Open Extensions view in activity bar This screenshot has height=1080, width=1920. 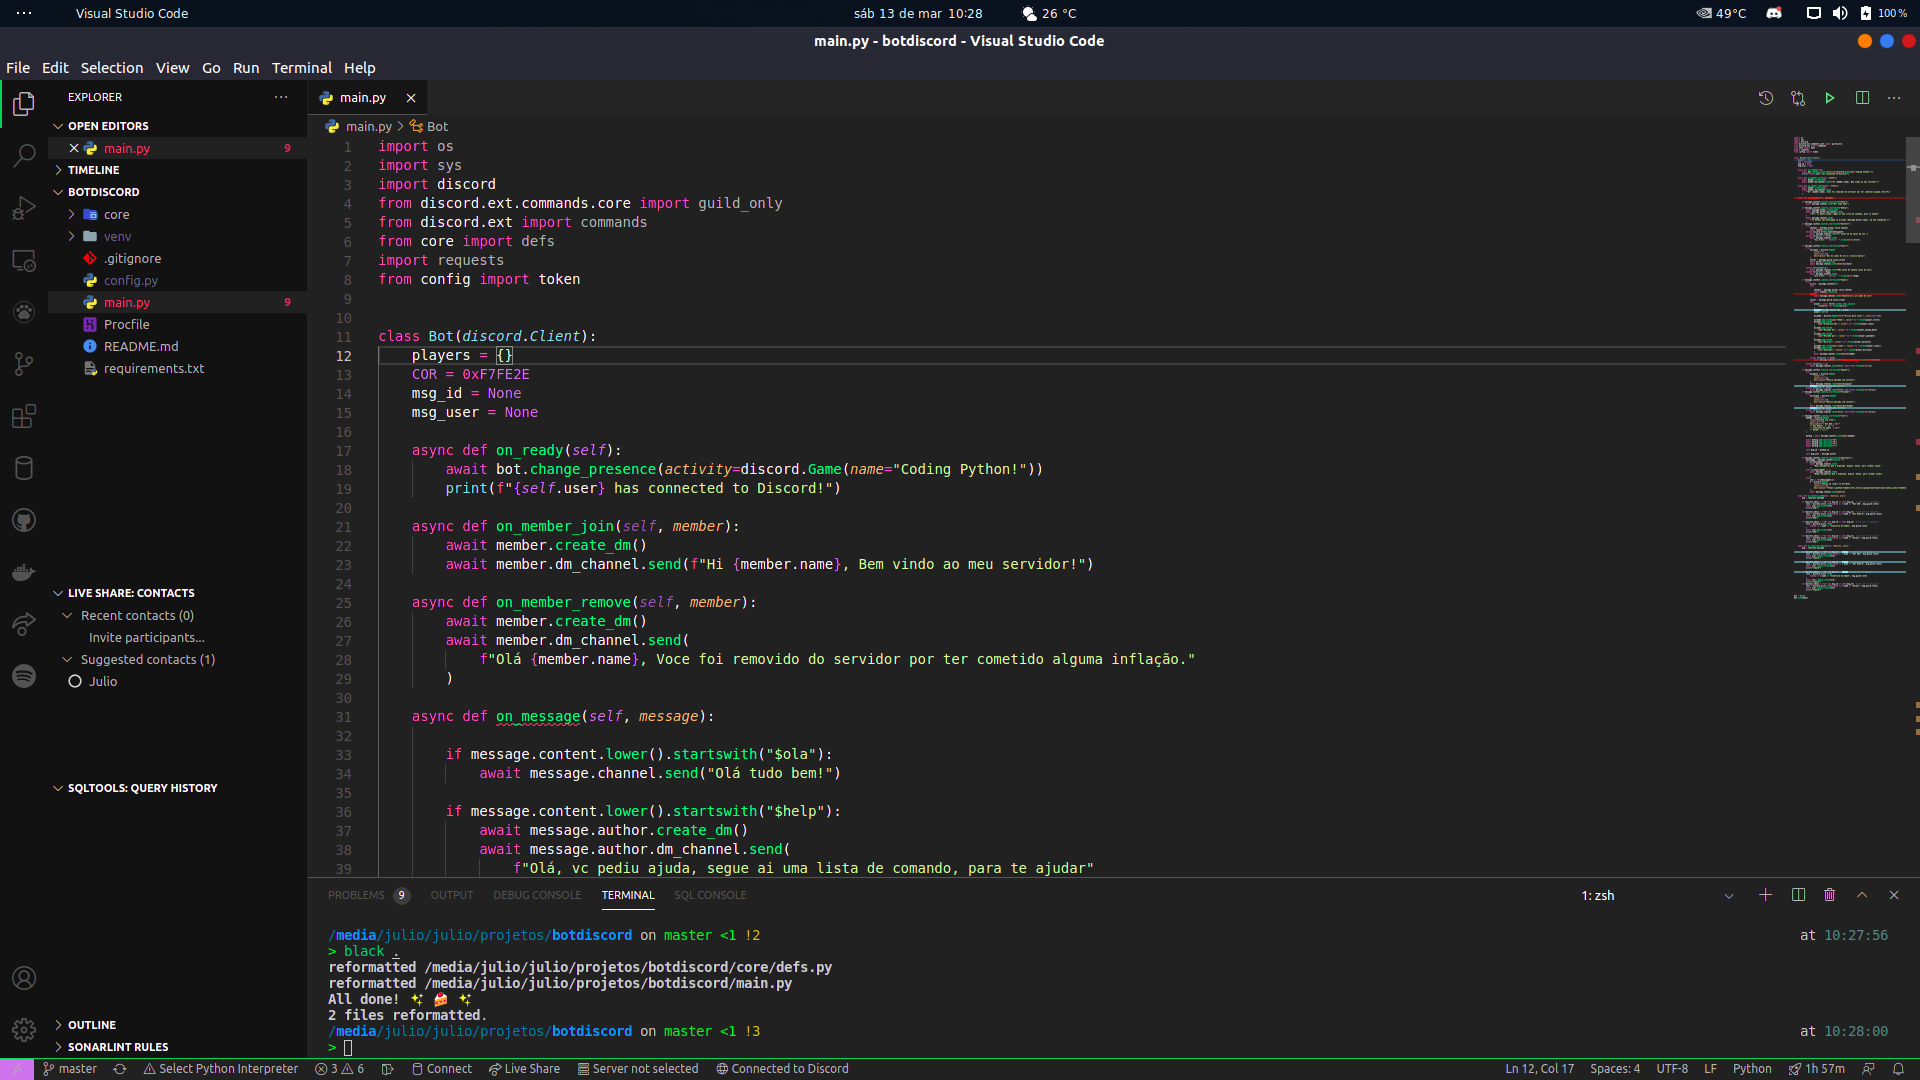click(24, 416)
